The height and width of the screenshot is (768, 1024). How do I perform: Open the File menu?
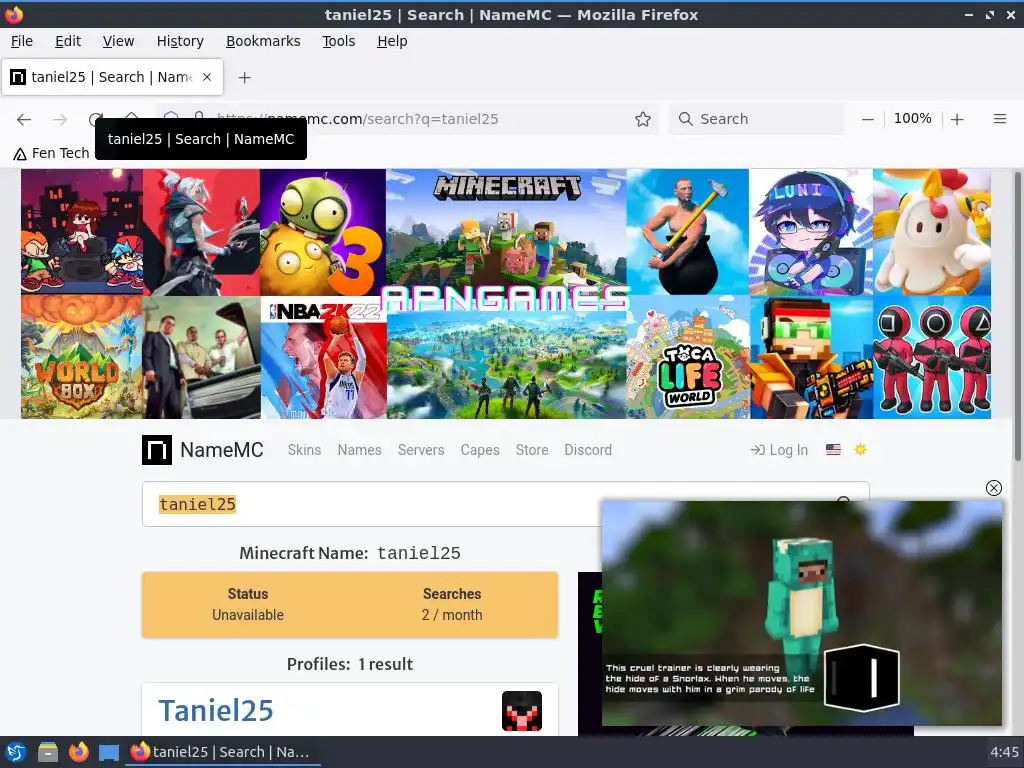[22, 41]
